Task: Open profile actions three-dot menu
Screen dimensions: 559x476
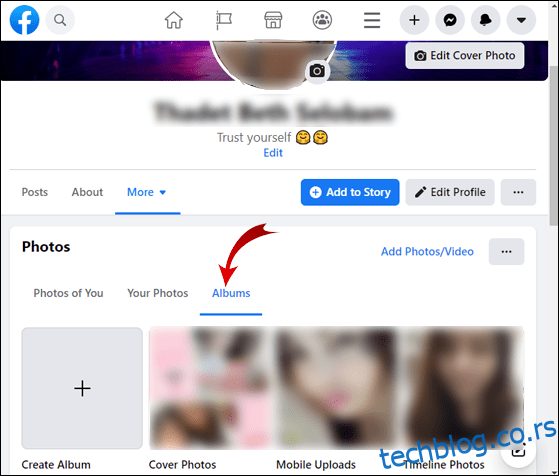Action: [518, 192]
